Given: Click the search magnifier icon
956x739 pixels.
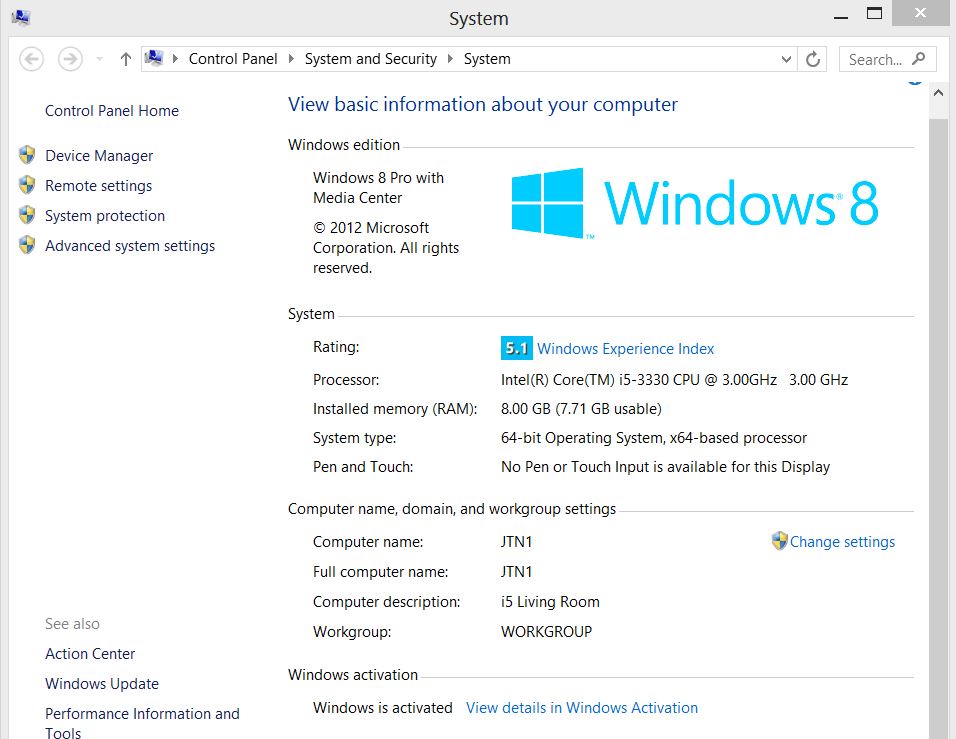Looking at the screenshot, I should click(919, 59).
